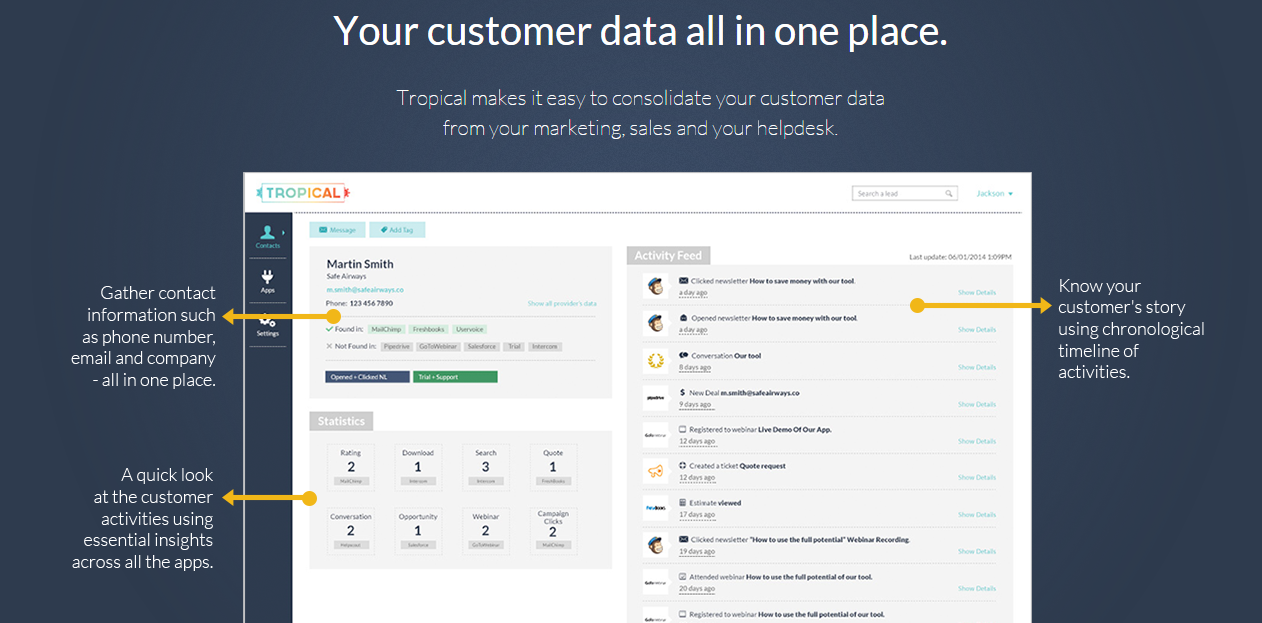Click the megaphone icon for ticket entry
The height and width of the screenshot is (623, 1262).
point(655,471)
